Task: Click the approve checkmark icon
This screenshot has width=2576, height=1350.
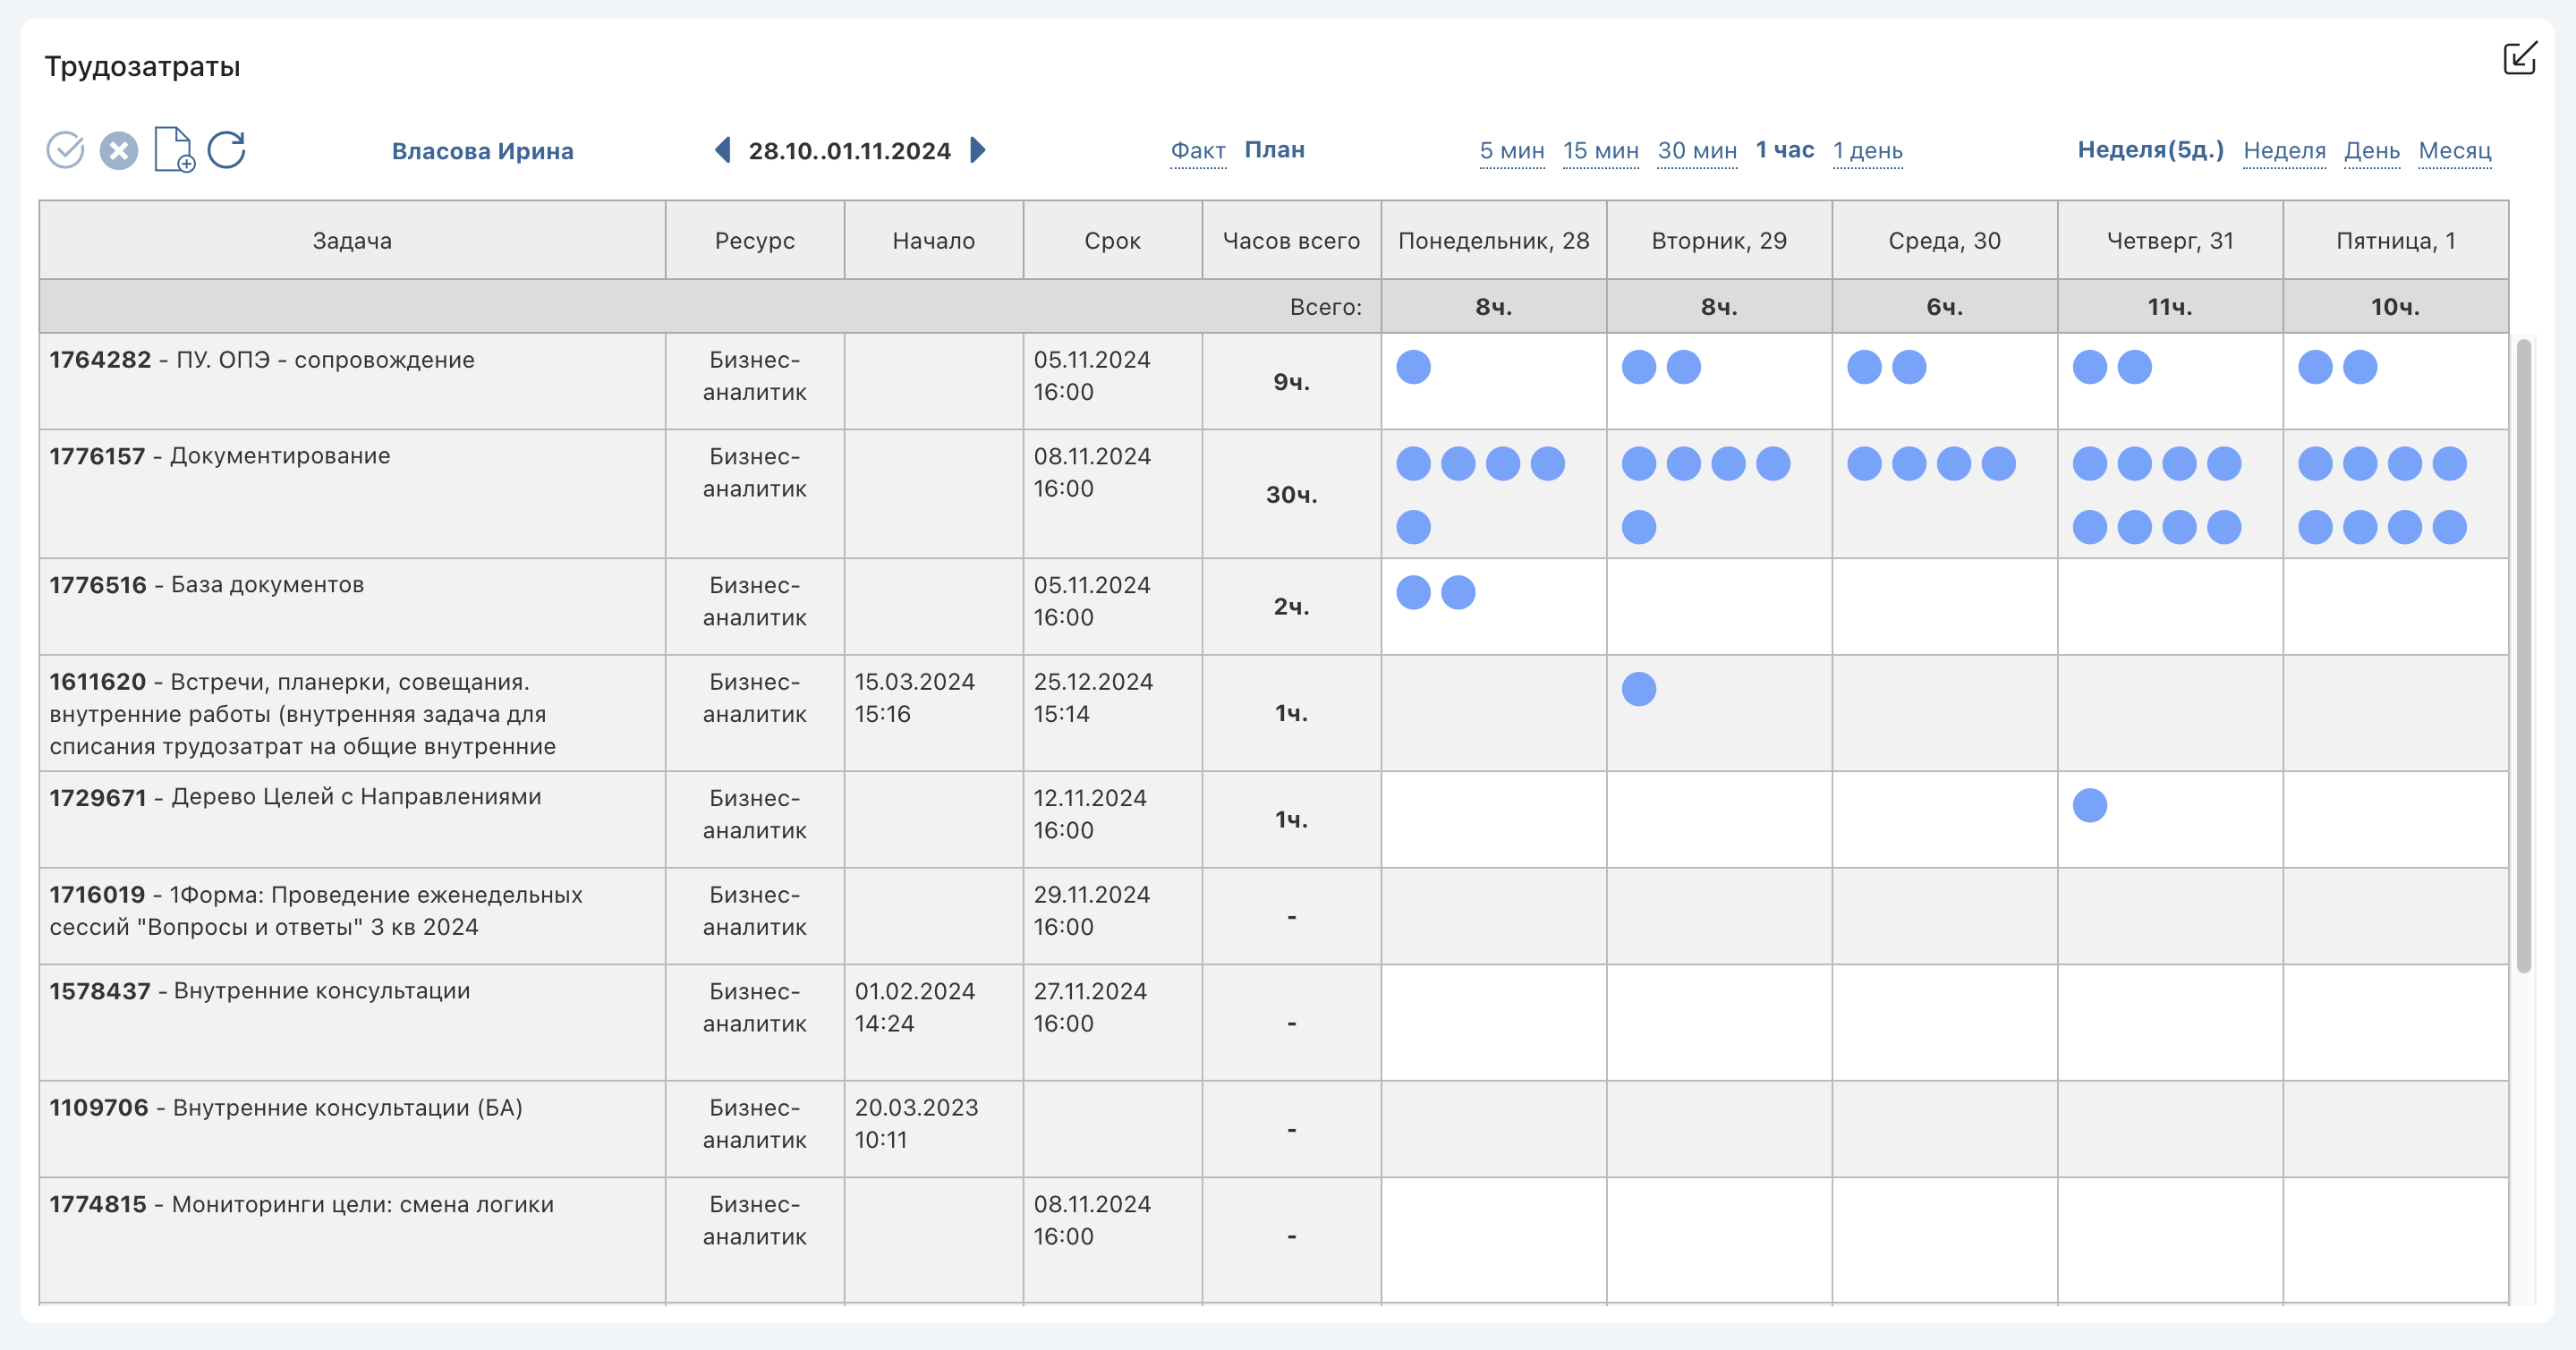Action: coord(66,151)
